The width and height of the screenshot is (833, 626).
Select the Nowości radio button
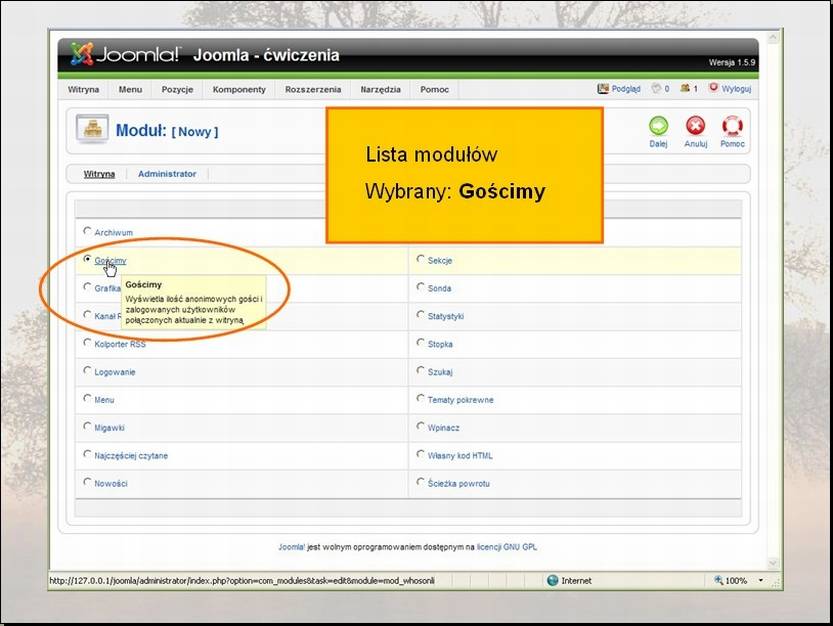click(x=87, y=482)
